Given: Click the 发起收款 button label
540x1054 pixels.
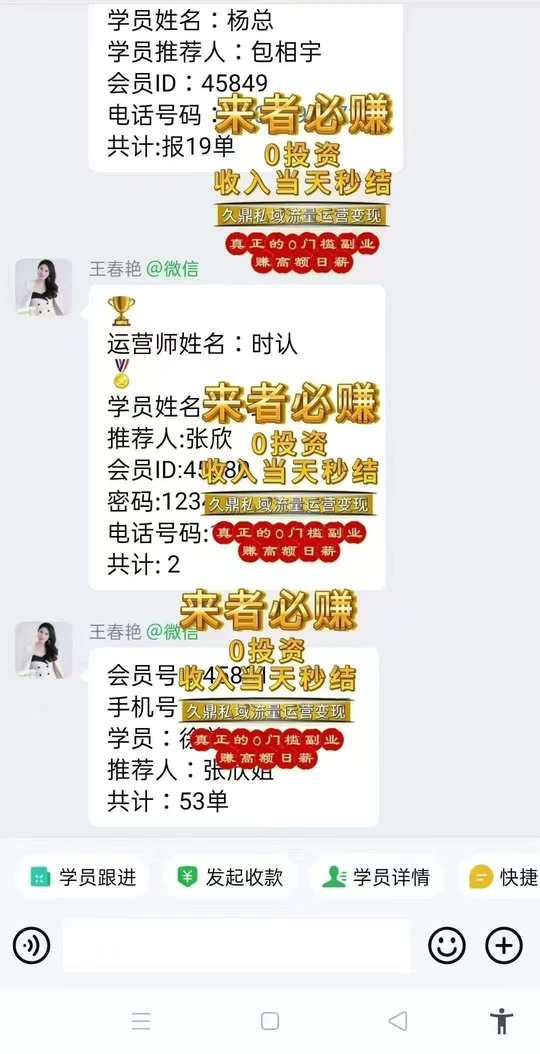Looking at the screenshot, I should click(244, 877).
